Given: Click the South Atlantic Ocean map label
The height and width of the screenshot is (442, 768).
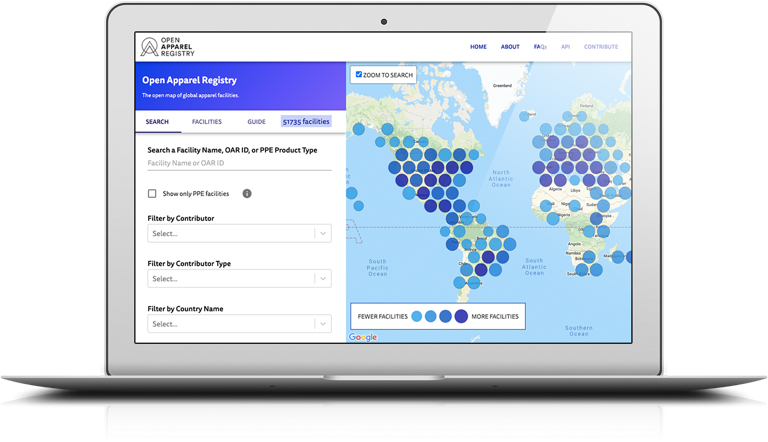Looking at the screenshot, I should click(534, 267).
